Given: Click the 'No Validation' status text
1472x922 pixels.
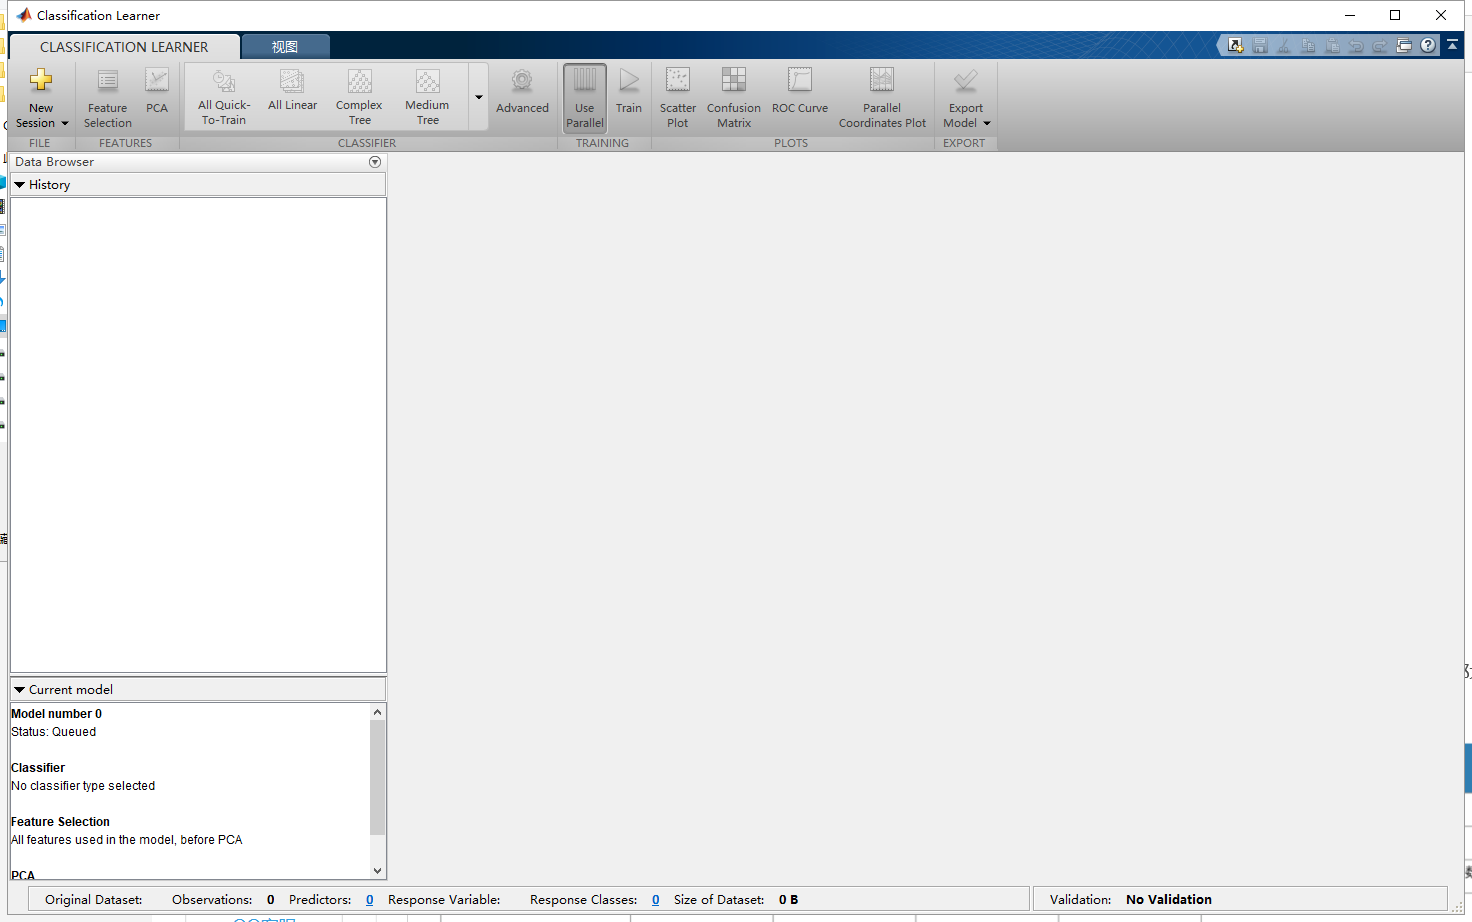Looking at the screenshot, I should point(1169,900).
